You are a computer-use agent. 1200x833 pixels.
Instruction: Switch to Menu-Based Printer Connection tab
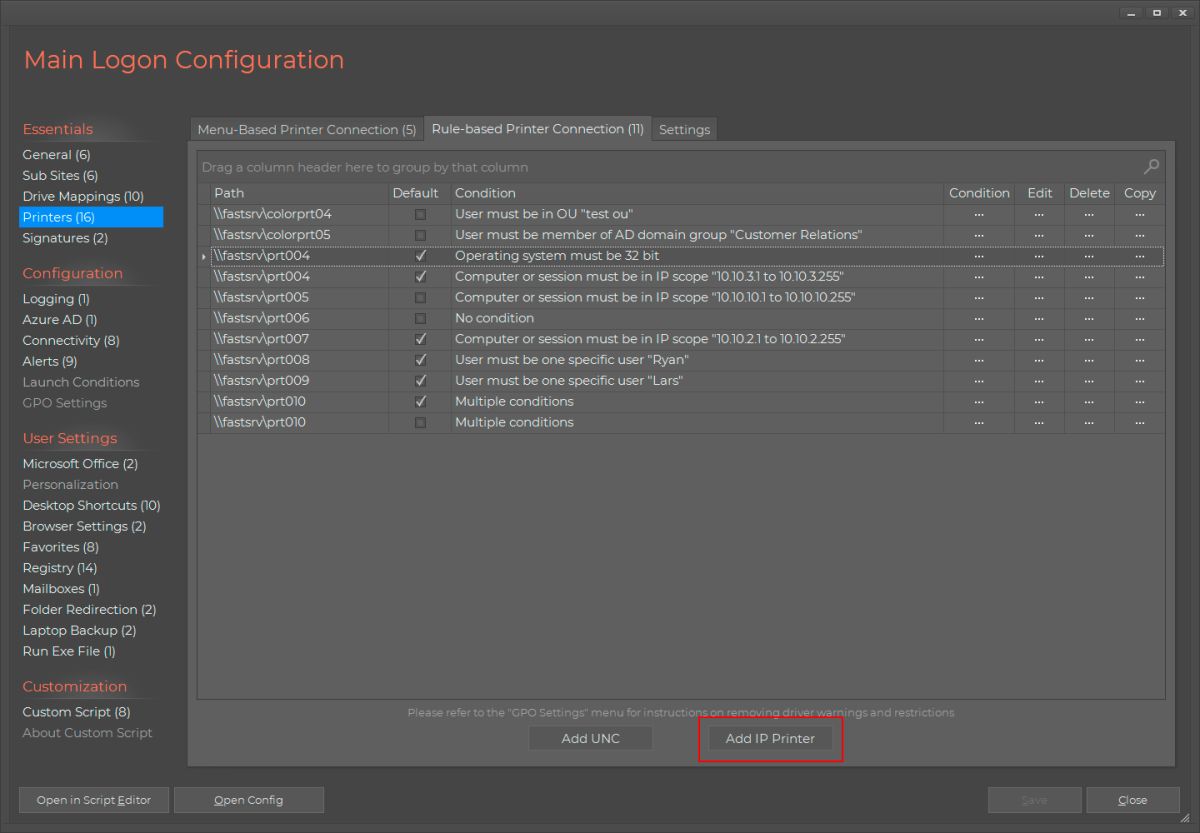coord(306,130)
